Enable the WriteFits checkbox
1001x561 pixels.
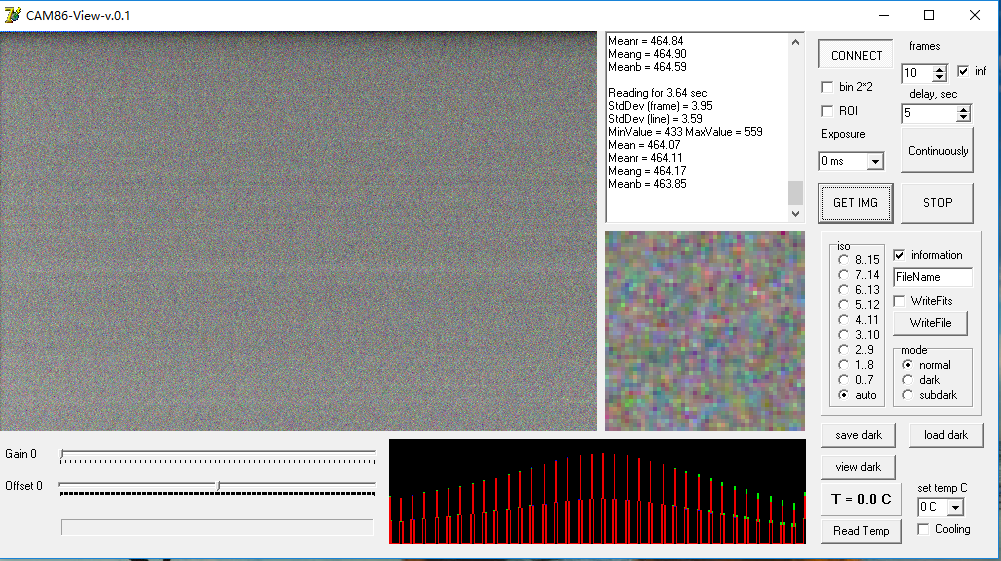pyautogui.click(x=899, y=301)
